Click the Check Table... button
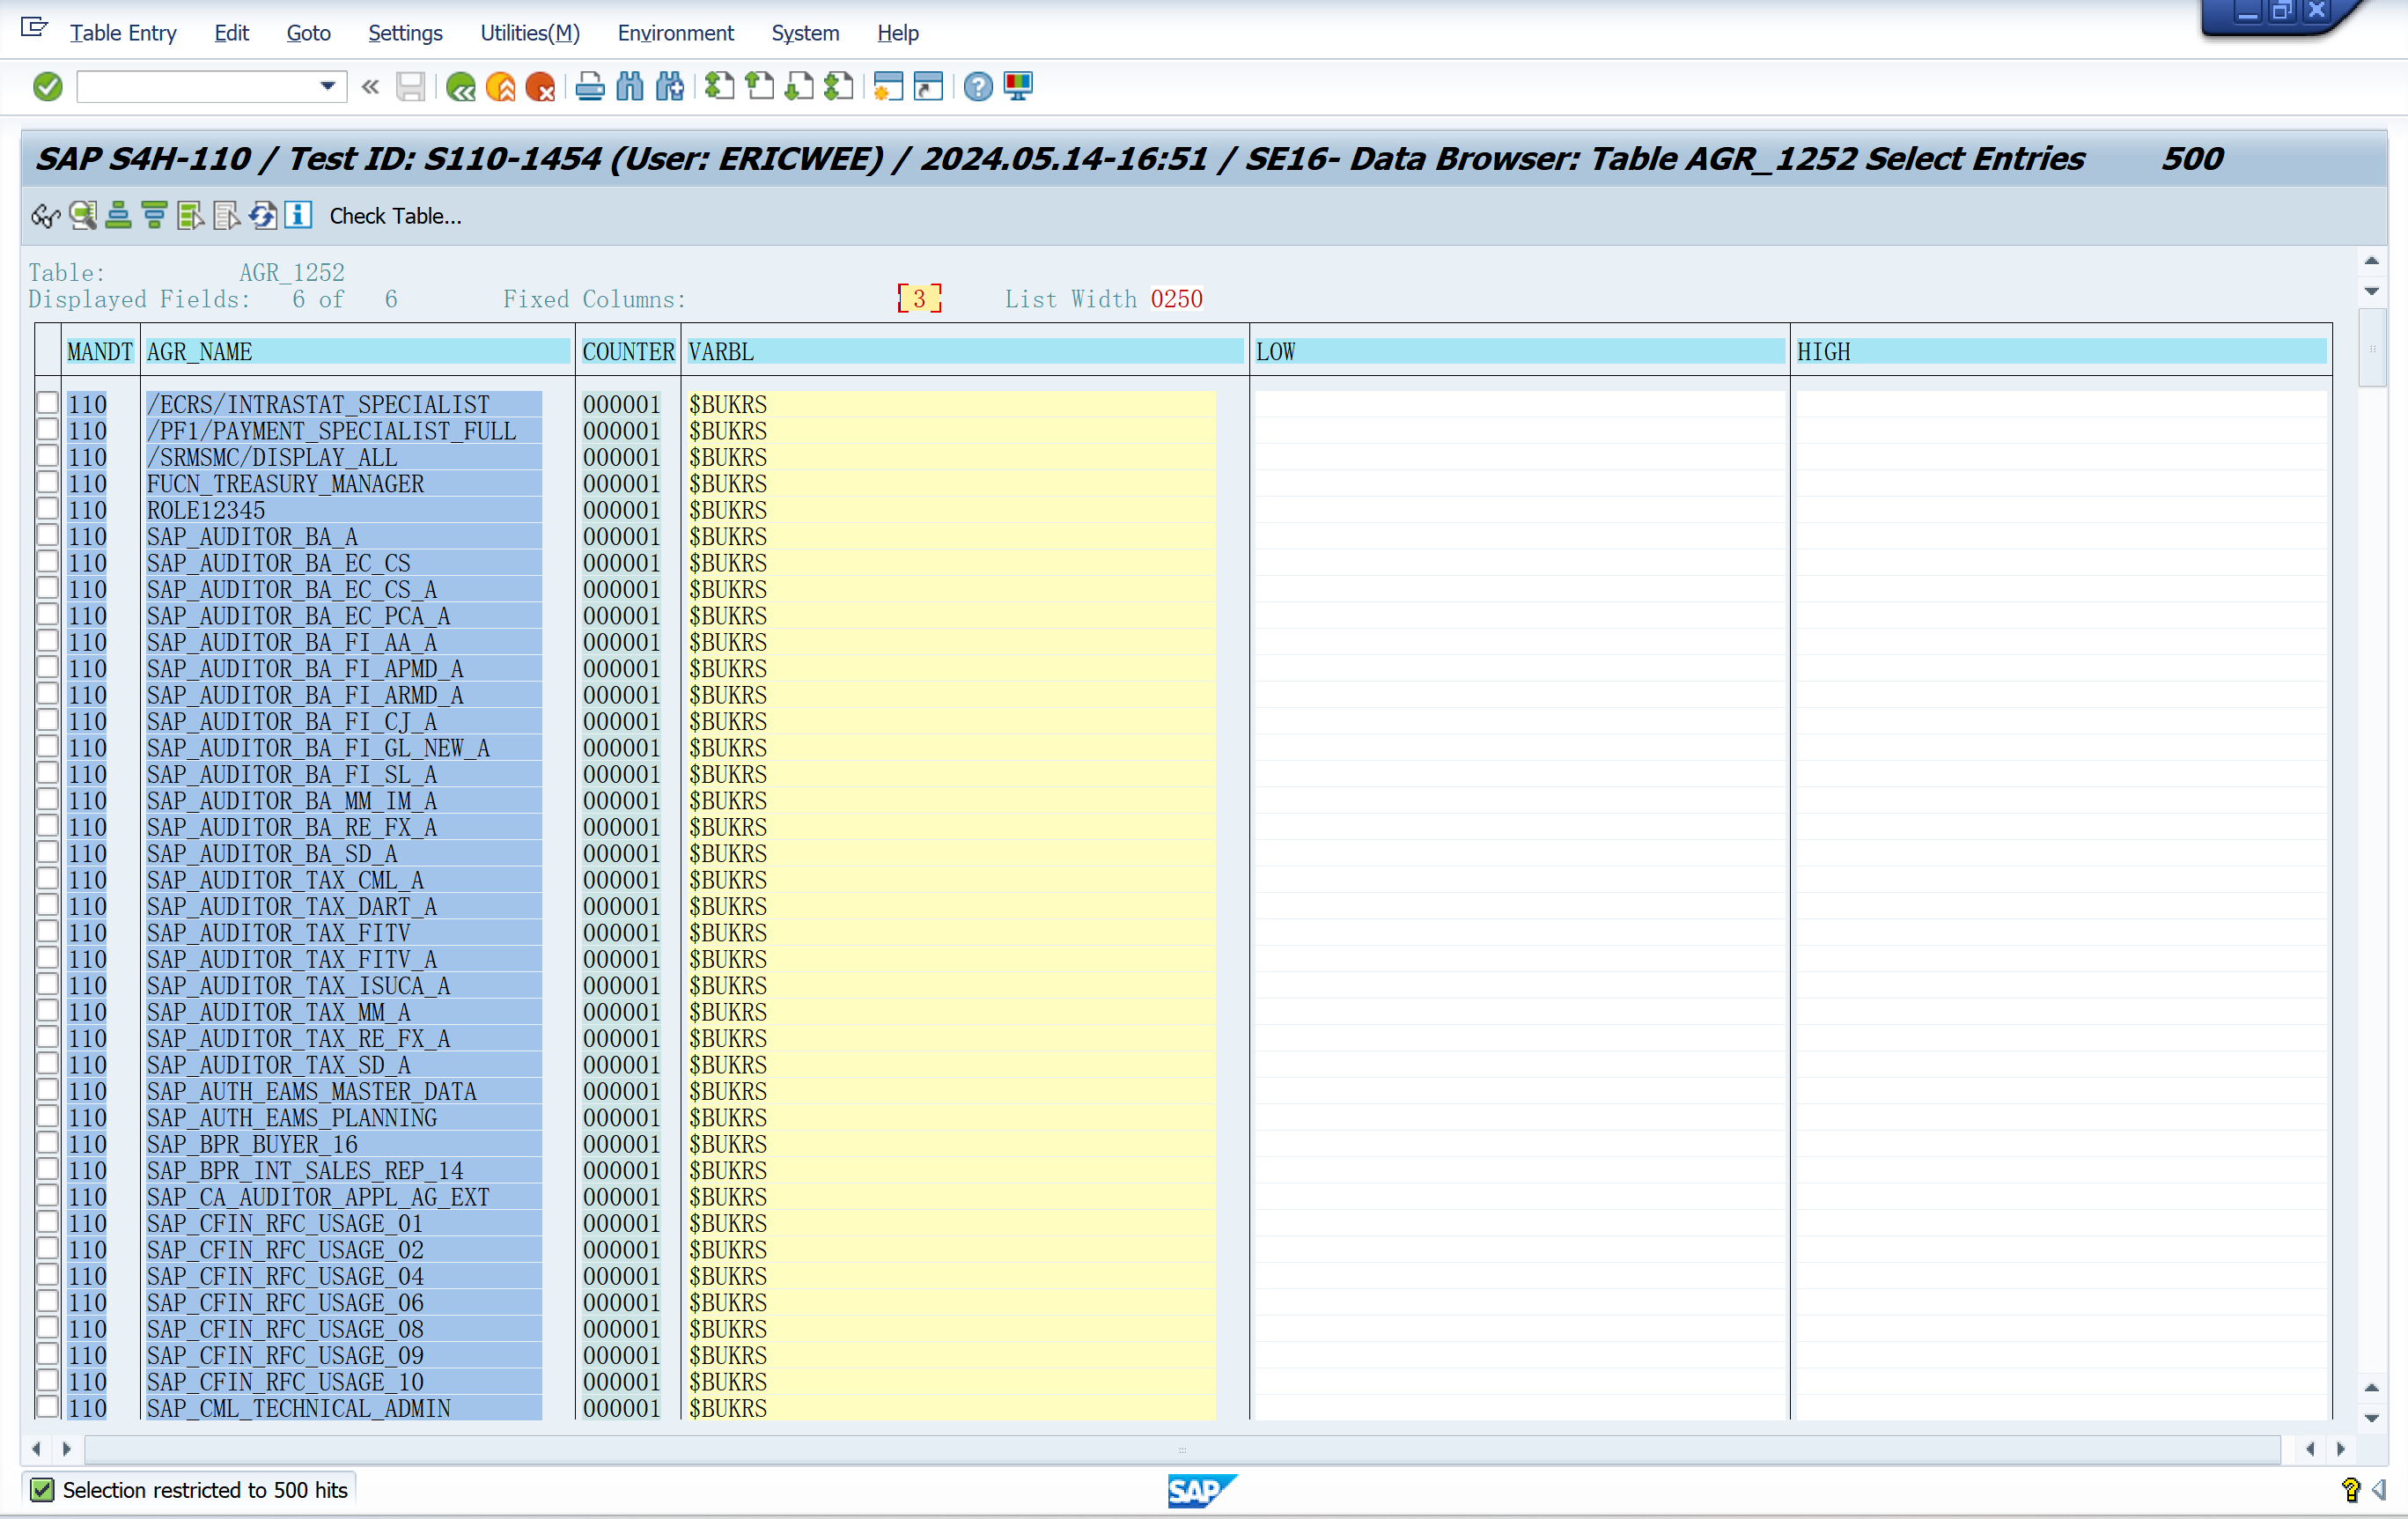The height and width of the screenshot is (1519, 2408). pos(395,216)
